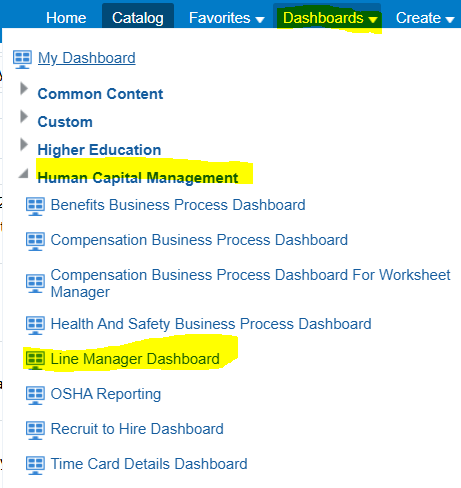Open the Favorites dropdown menu
The width and height of the screenshot is (461, 488).
tap(227, 18)
